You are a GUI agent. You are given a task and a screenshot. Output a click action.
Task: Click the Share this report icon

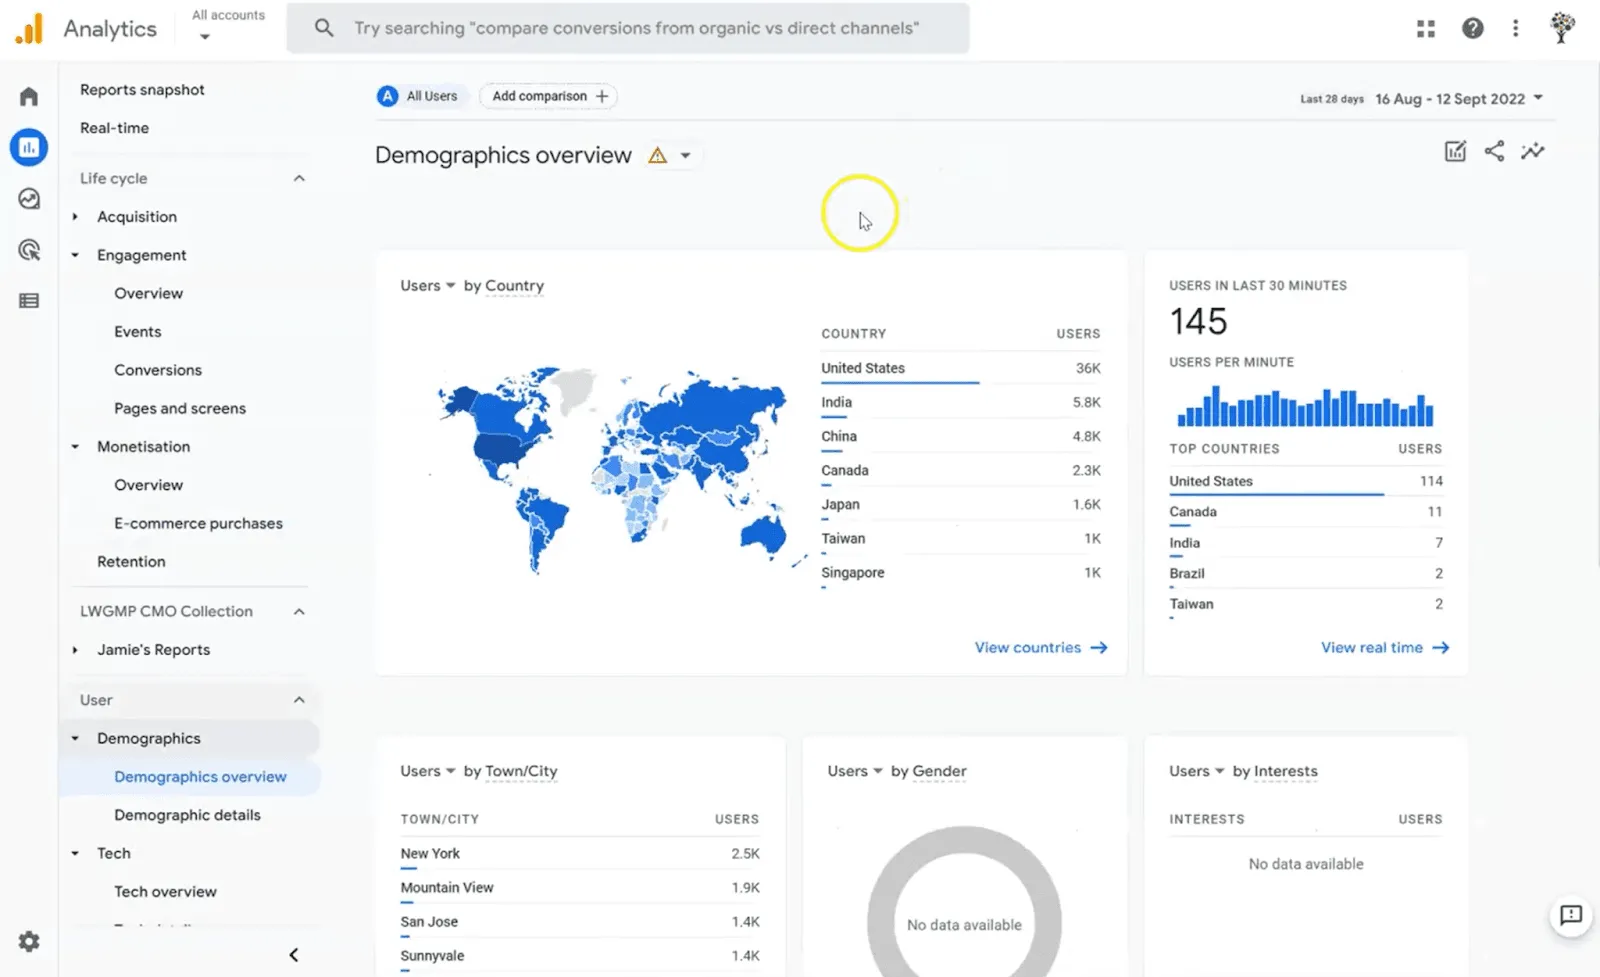pyautogui.click(x=1494, y=151)
